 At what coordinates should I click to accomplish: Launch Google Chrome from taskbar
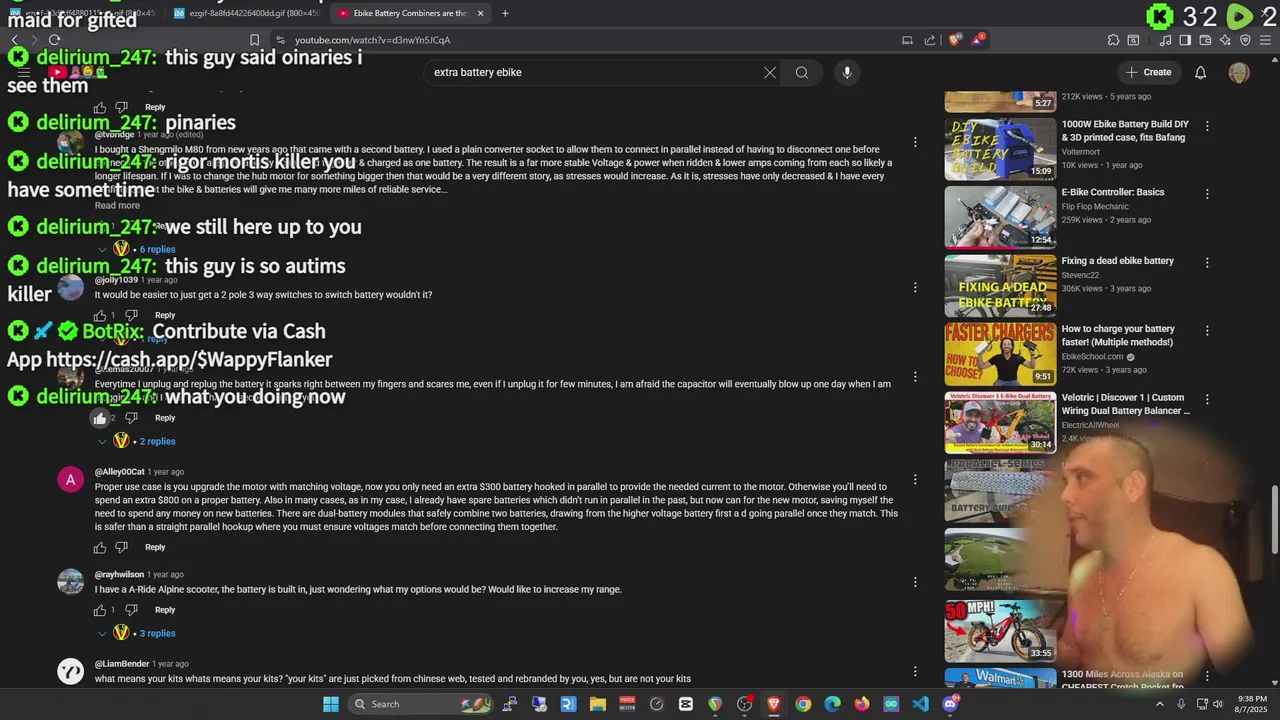[803, 704]
